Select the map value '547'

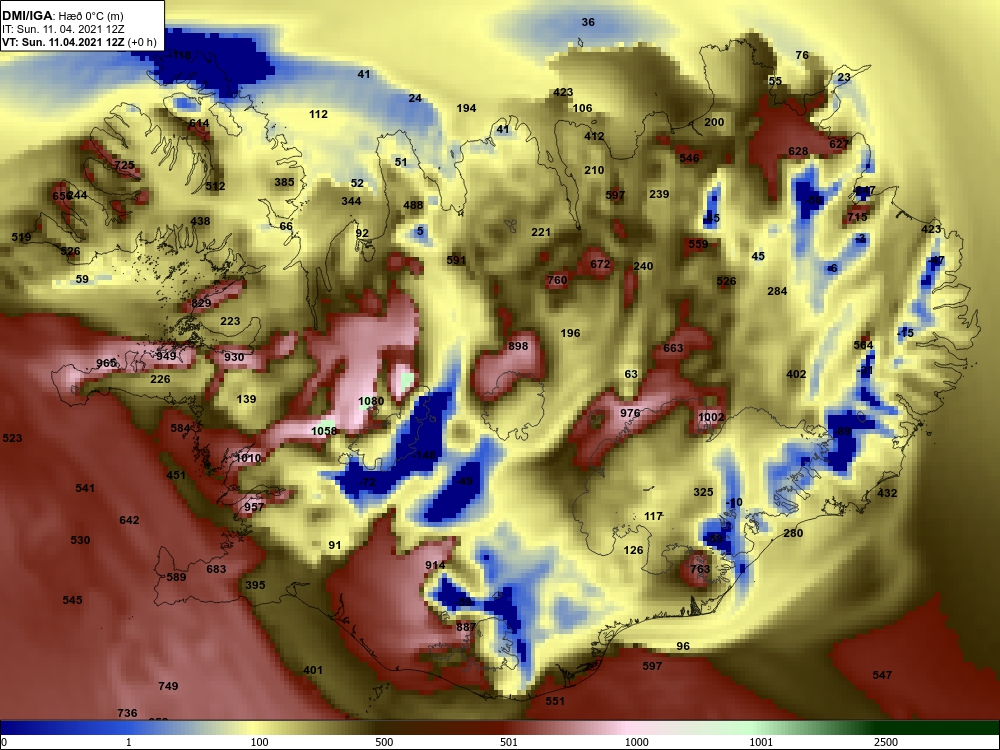click(882, 675)
